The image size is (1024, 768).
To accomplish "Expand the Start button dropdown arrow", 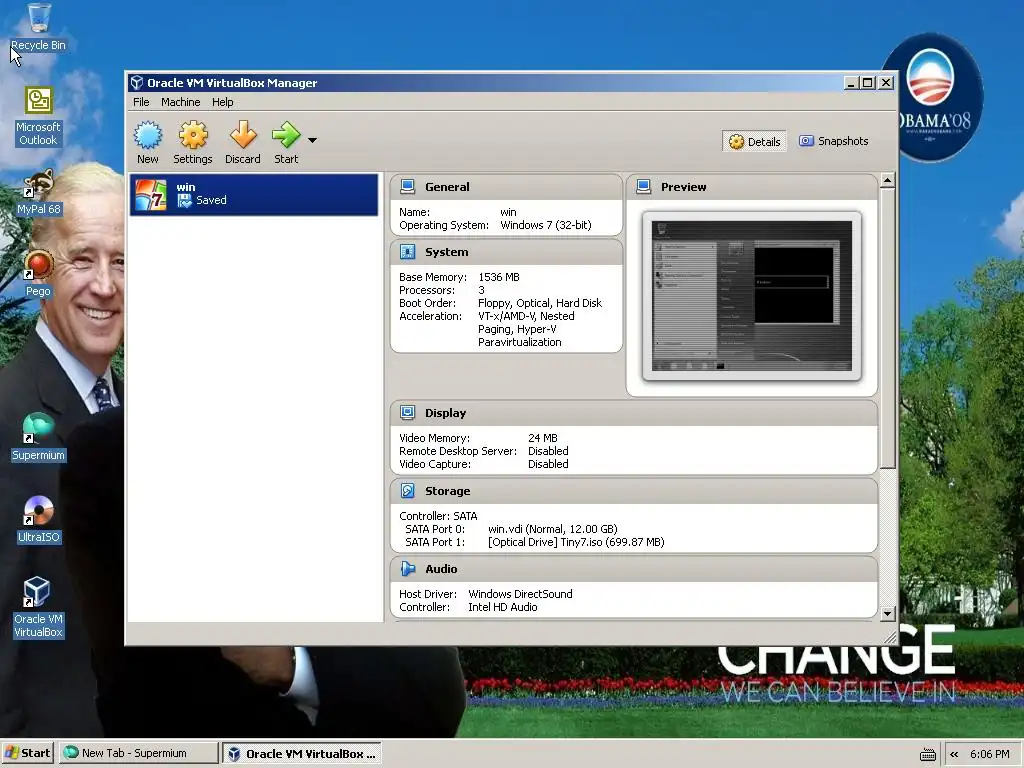I will (x=312, y=140).
